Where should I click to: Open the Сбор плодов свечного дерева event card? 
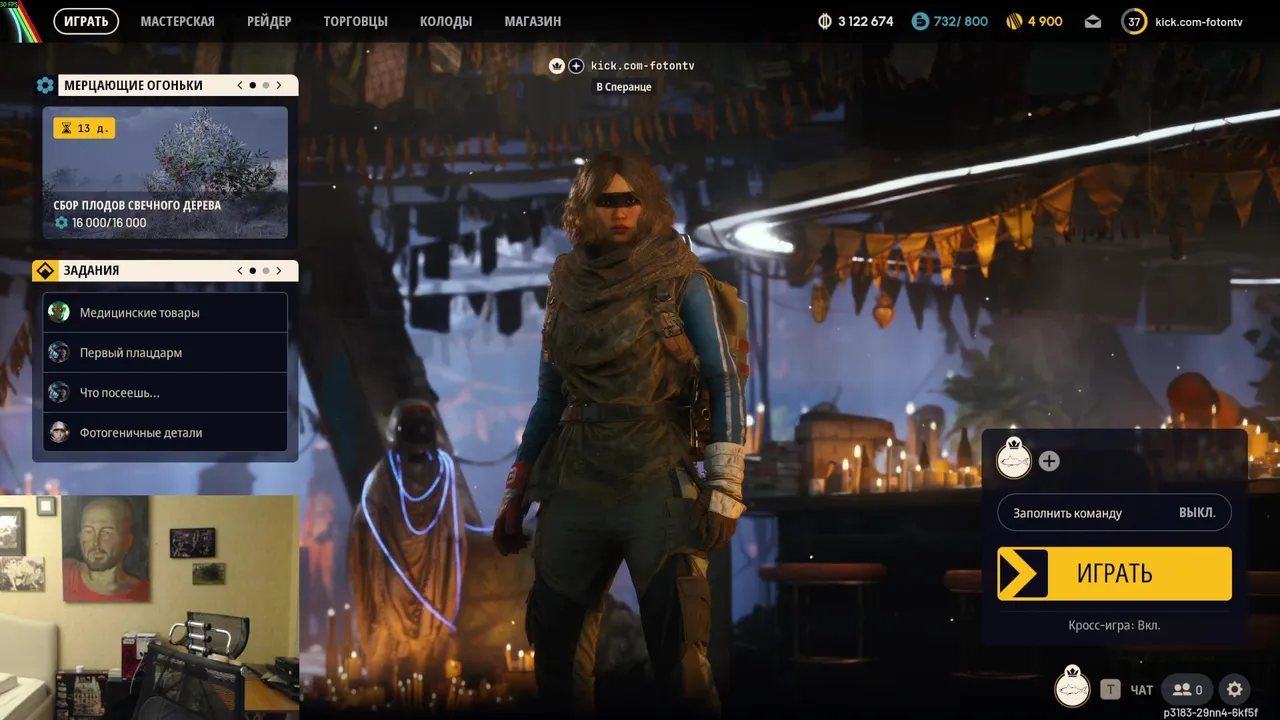click(165, 173)
